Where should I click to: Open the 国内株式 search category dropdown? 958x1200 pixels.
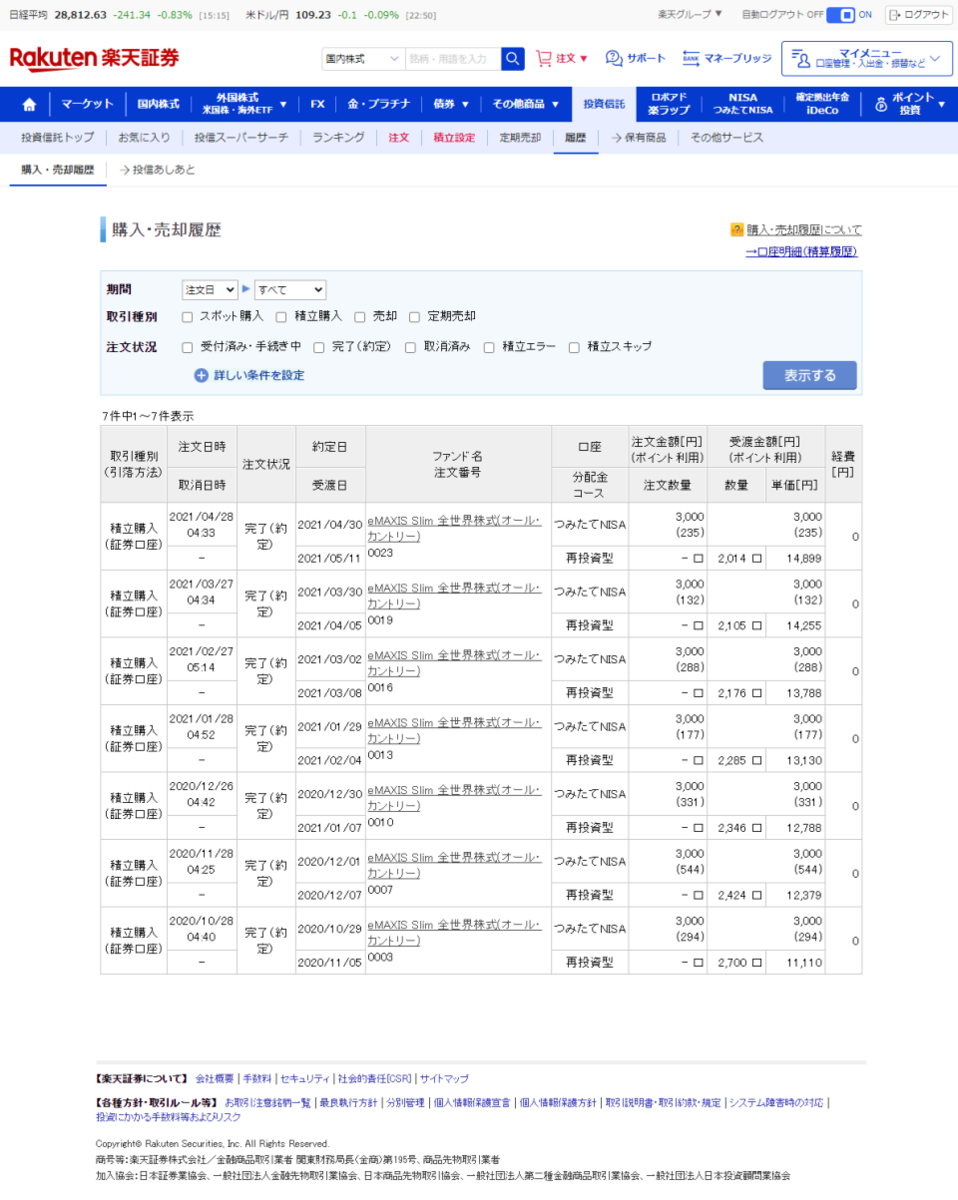pos(363,59)
